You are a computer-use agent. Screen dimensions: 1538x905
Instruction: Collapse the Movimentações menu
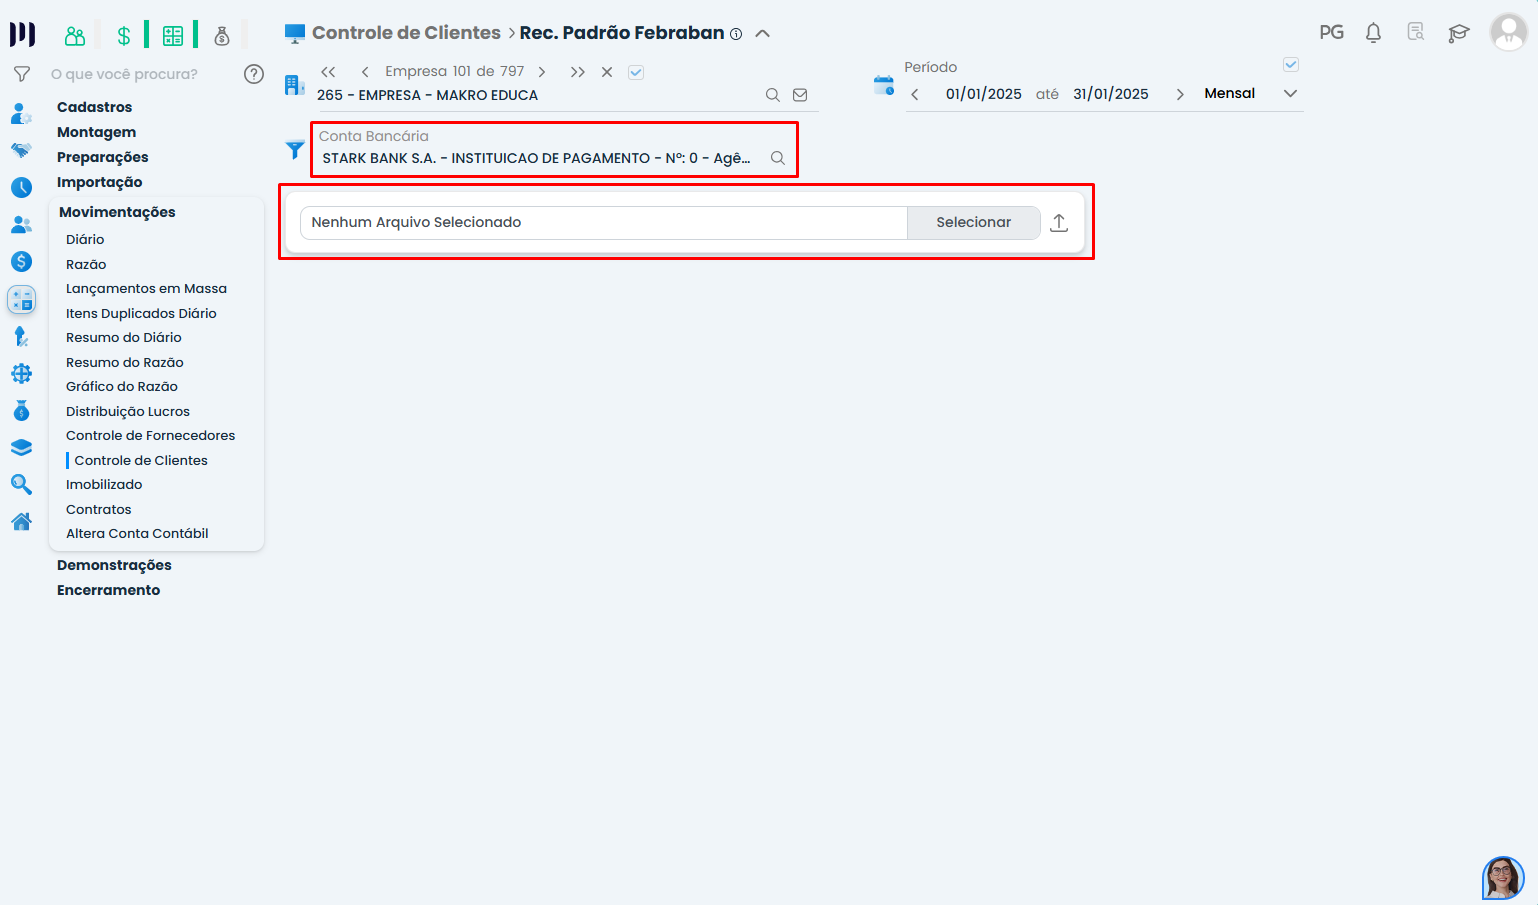tap(117, 212)
